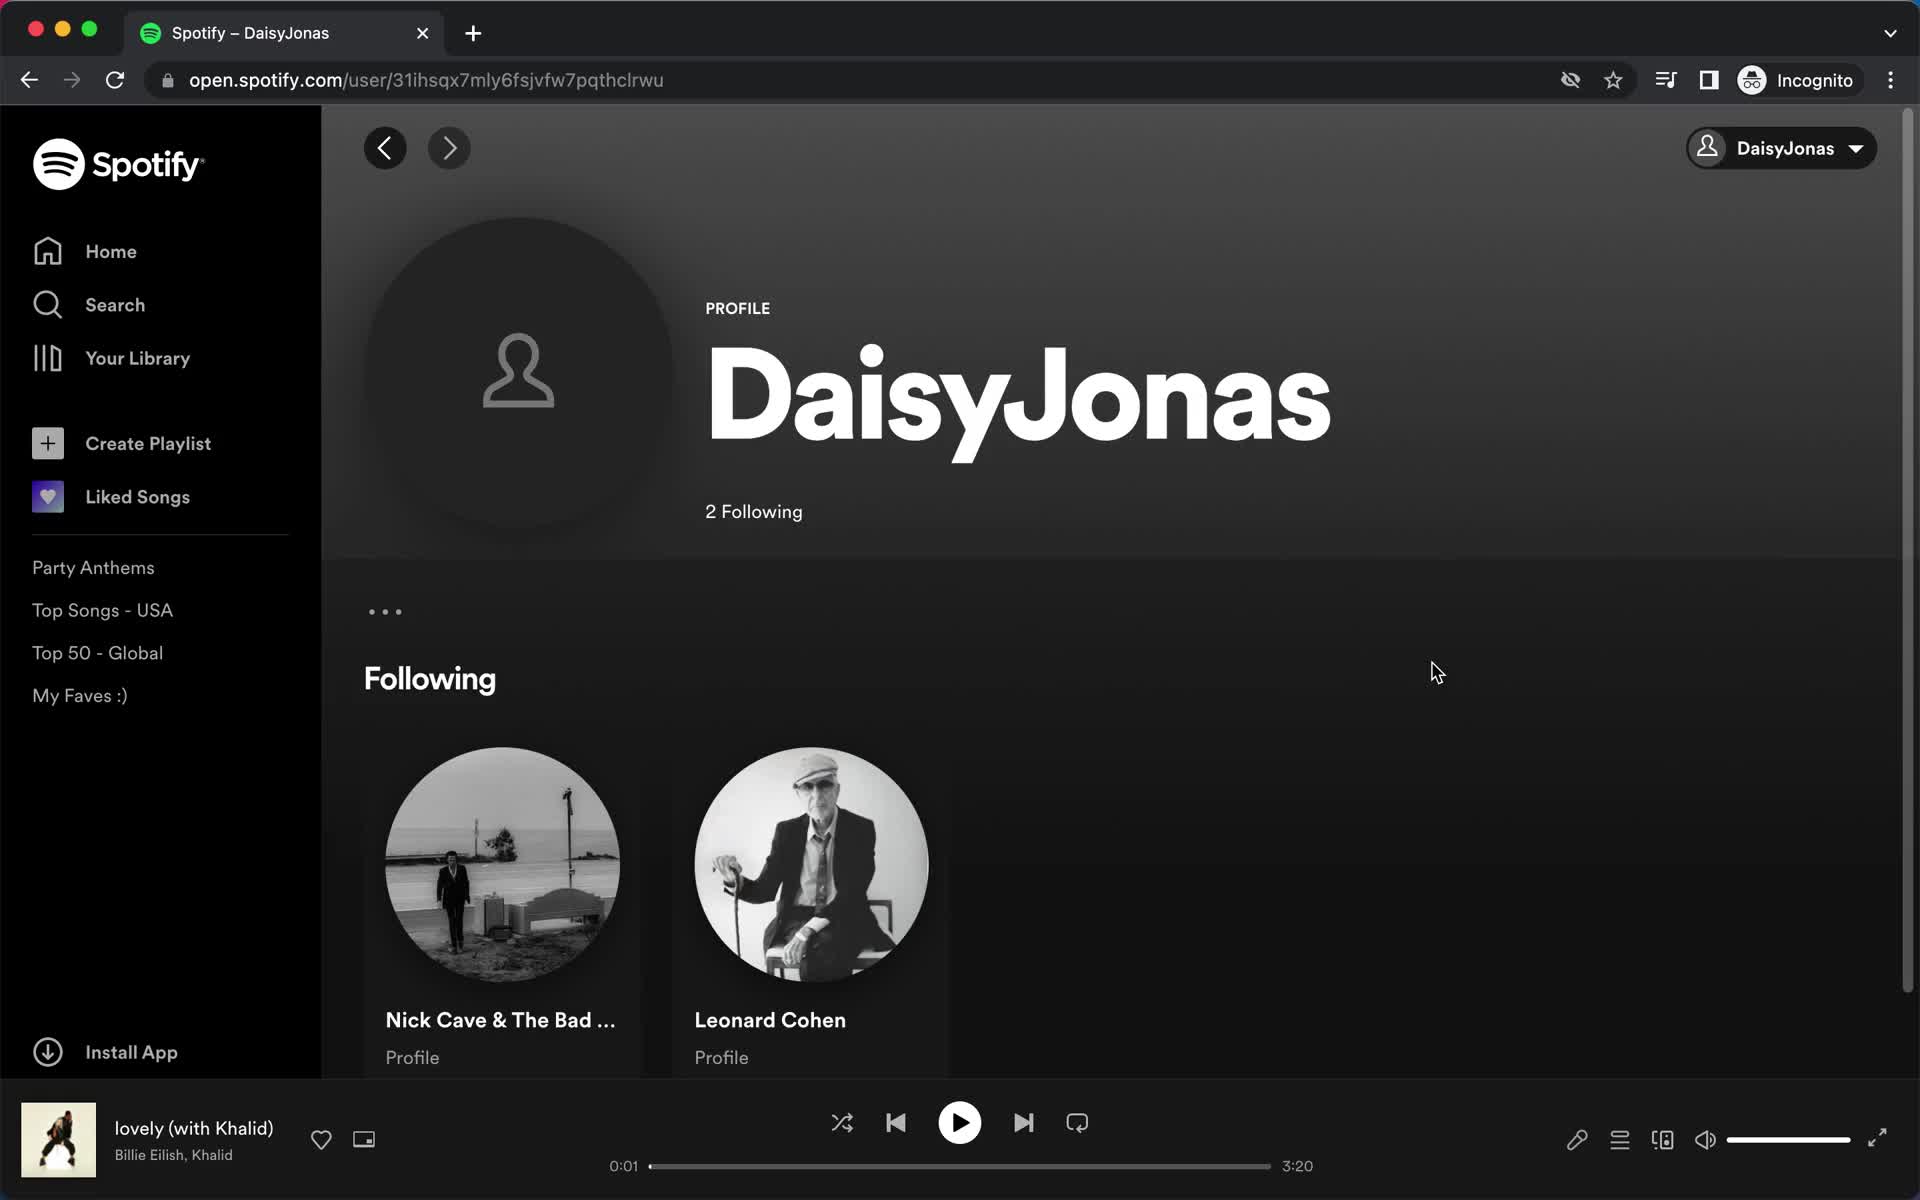
Task: Select Your Library from sidebar
Action: tap(138, 358)
